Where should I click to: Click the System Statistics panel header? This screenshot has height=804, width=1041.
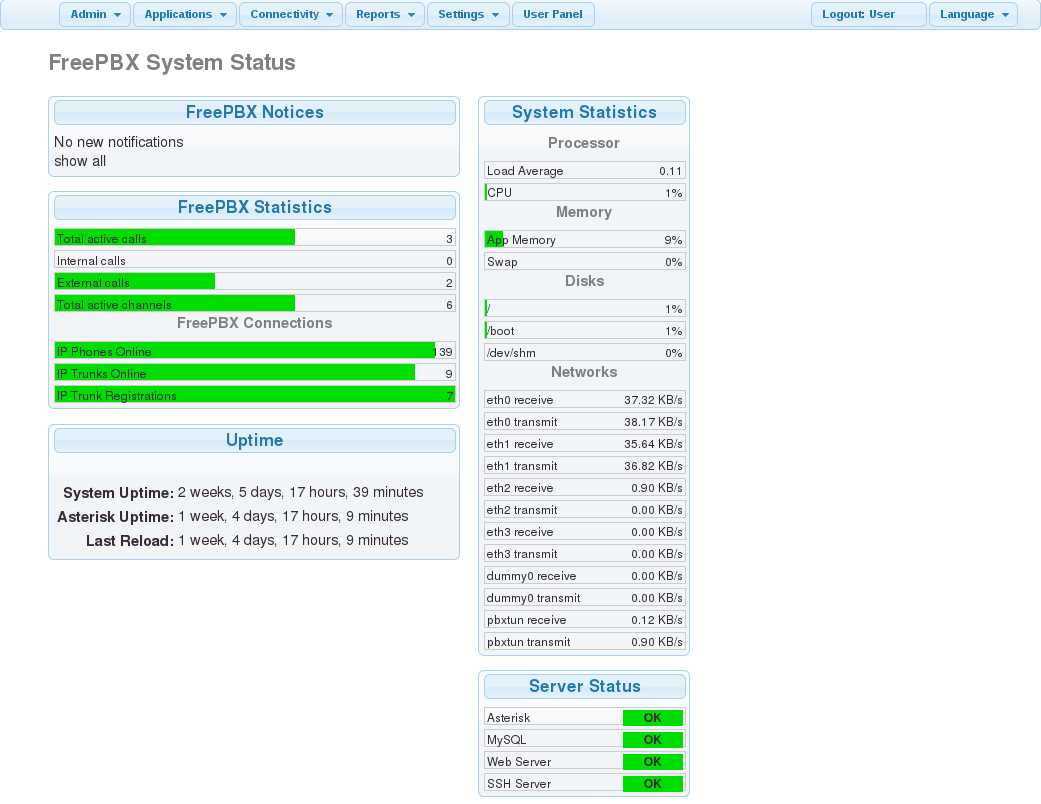point(584,112)
